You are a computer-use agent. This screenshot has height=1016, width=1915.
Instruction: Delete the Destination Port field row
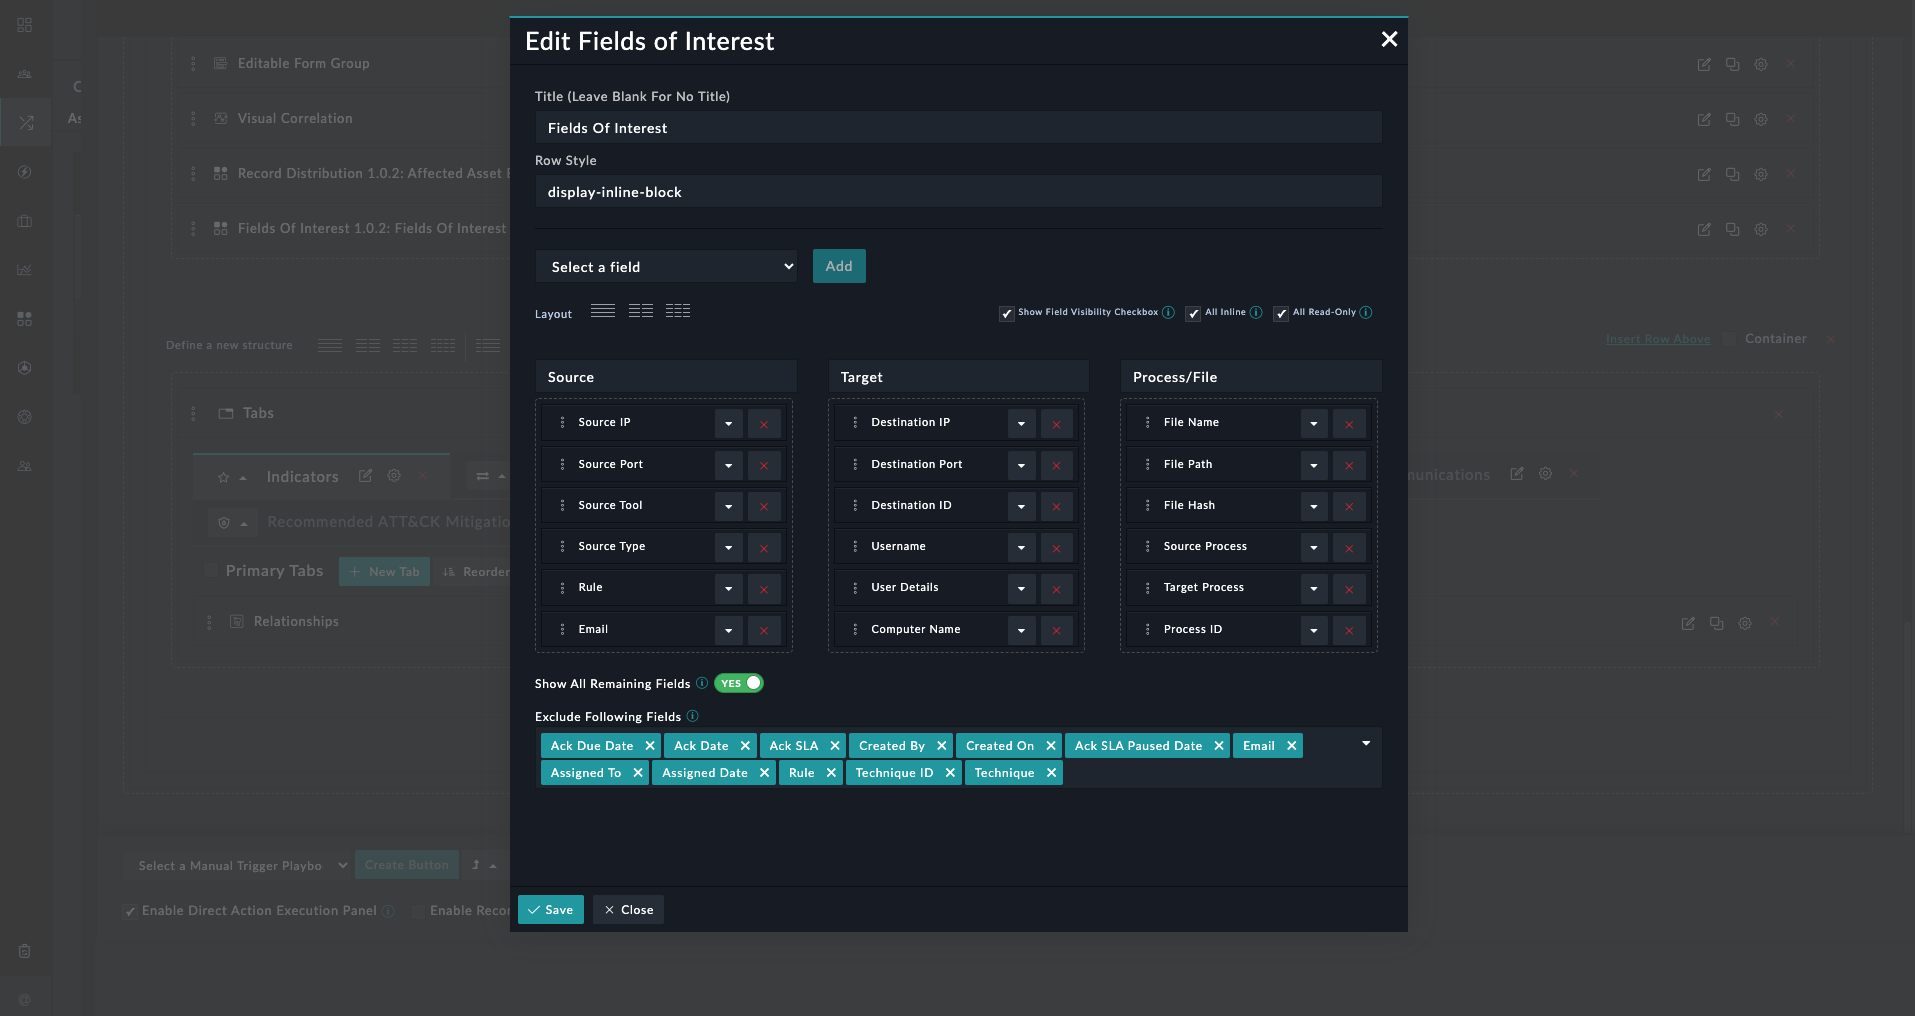(x=1056, y=465)
